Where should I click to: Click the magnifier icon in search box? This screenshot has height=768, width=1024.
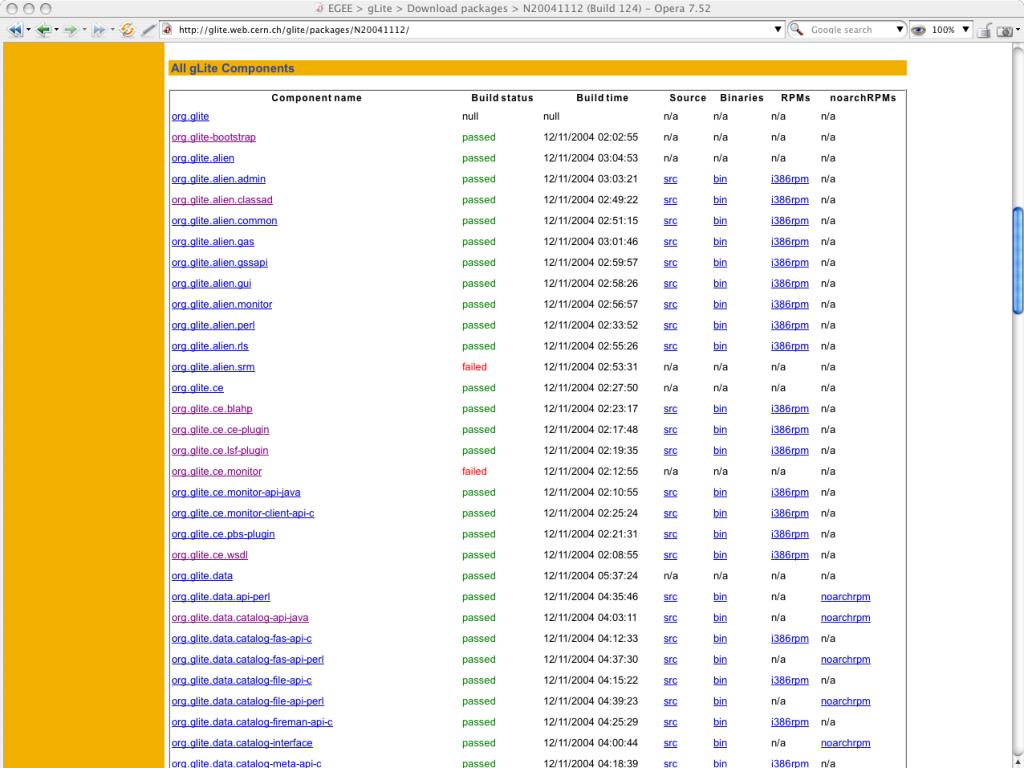(x=796, y=29)
